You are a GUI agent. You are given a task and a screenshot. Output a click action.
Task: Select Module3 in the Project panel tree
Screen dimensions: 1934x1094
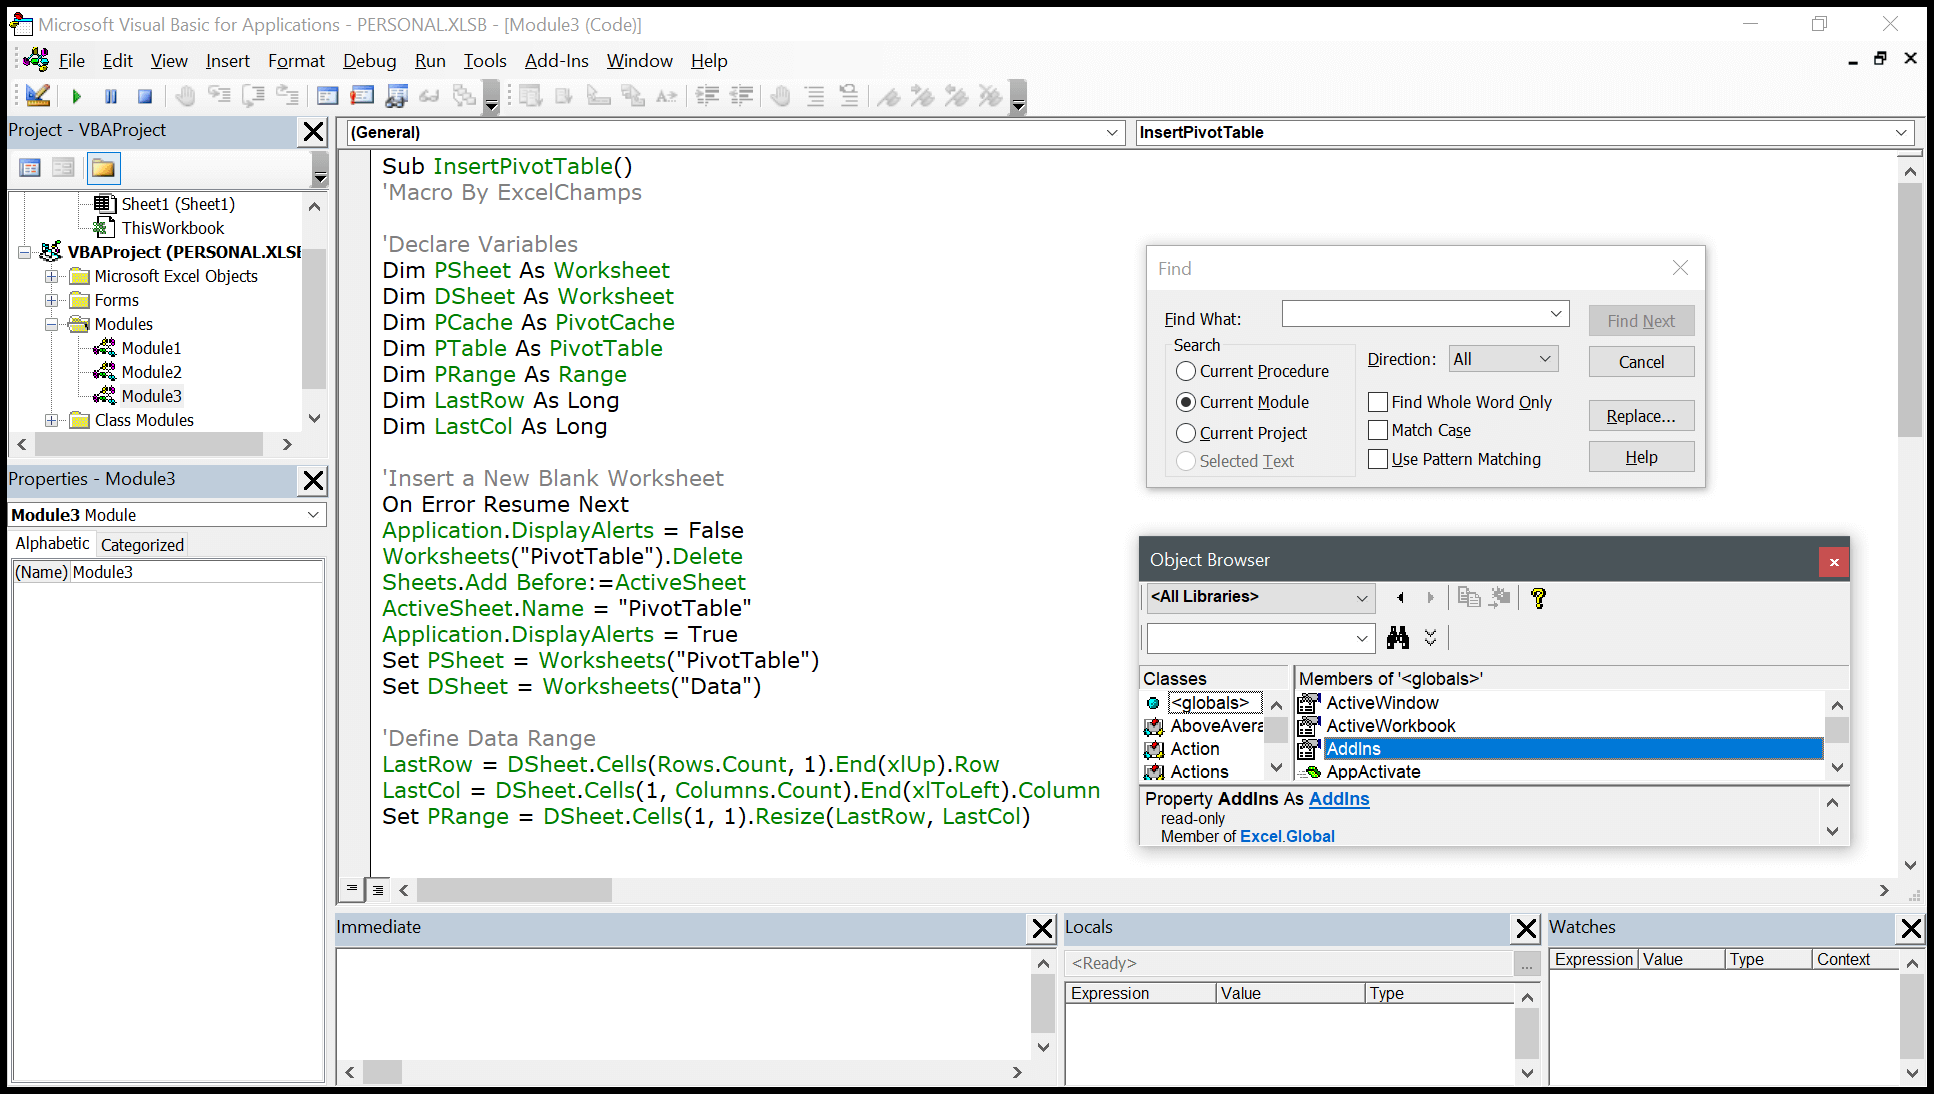coord(150,396)
